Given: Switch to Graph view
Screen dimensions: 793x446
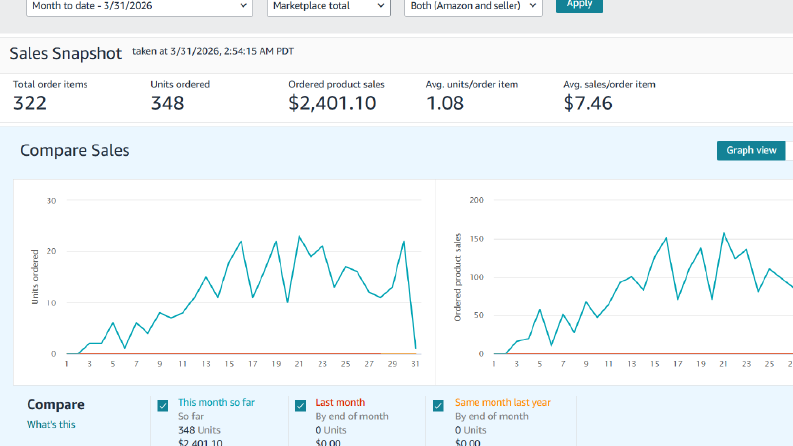Looking at the screenshot, I should (751, 150).
